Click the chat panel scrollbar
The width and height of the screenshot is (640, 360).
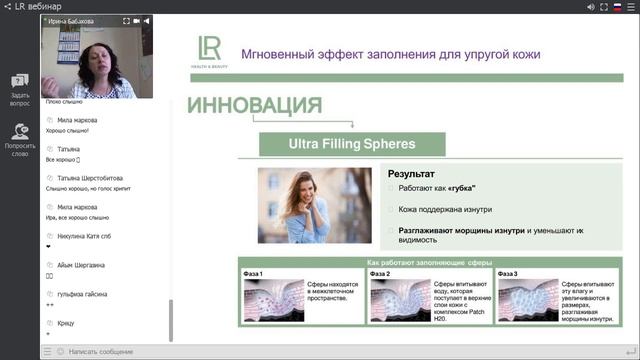coord(171,321)
